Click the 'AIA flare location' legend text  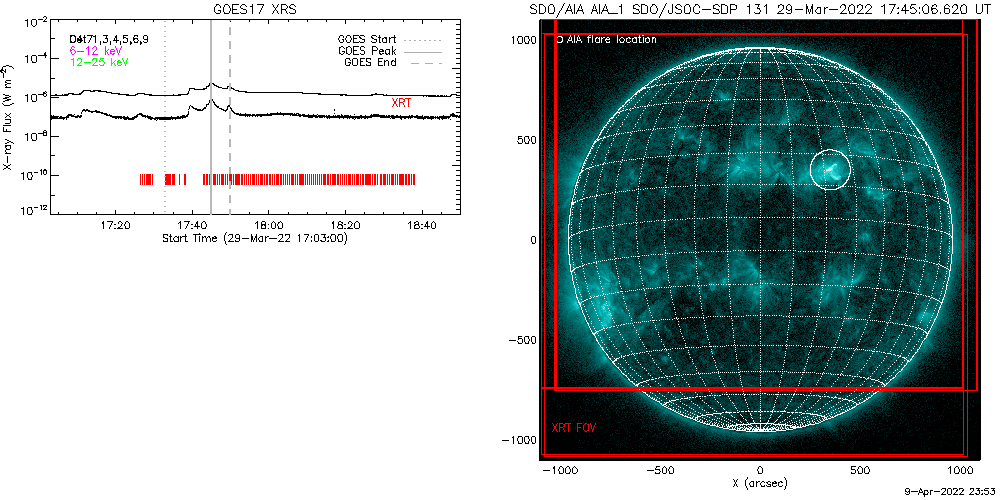coord(611,40)
